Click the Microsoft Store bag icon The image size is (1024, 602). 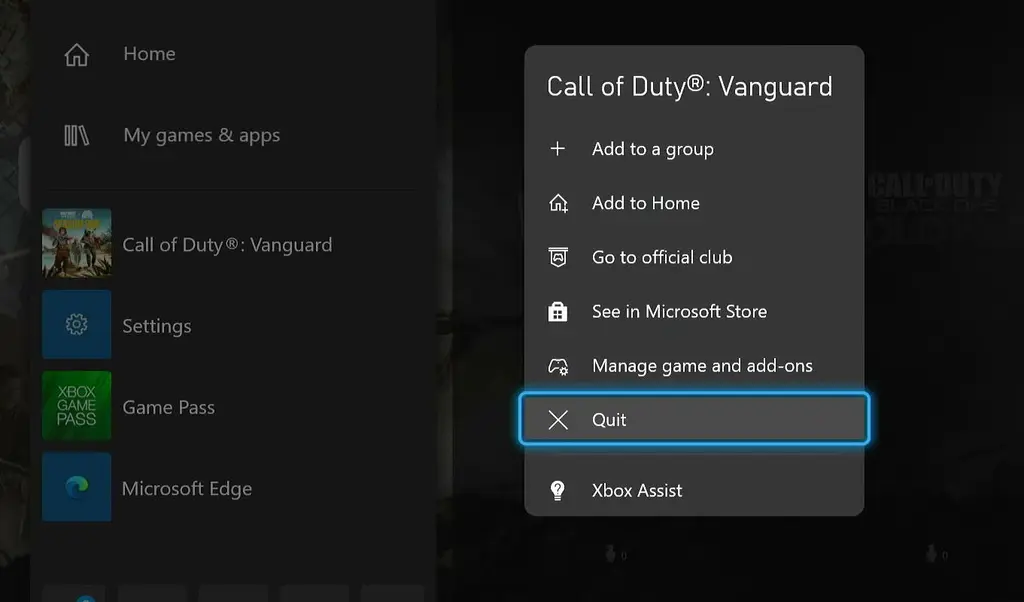(558, 311)
